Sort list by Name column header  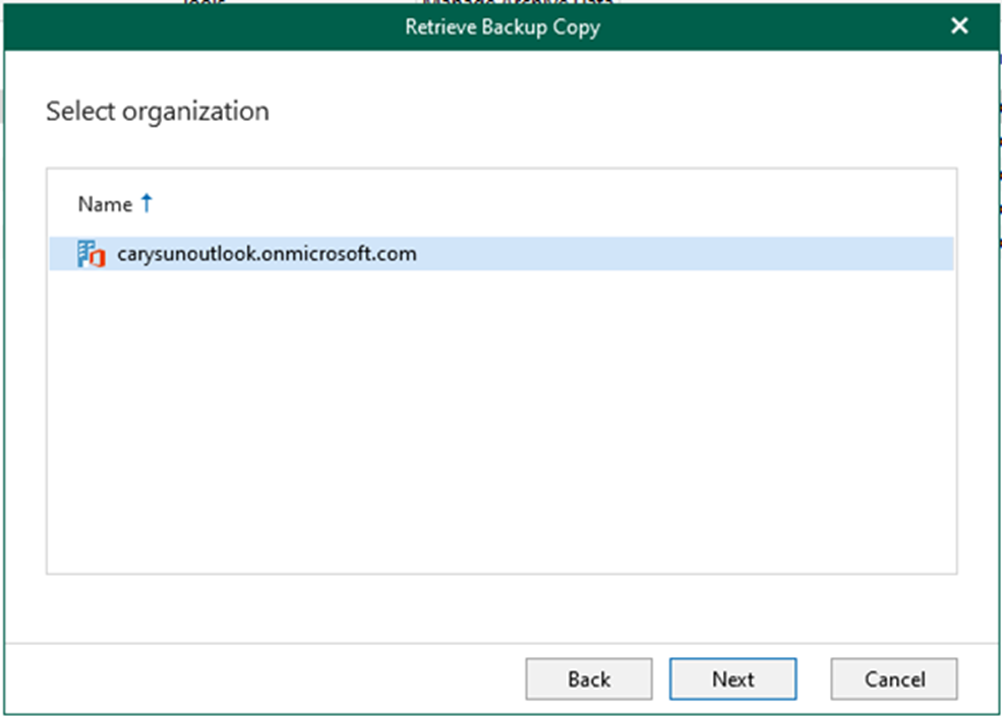coord(105,204)
